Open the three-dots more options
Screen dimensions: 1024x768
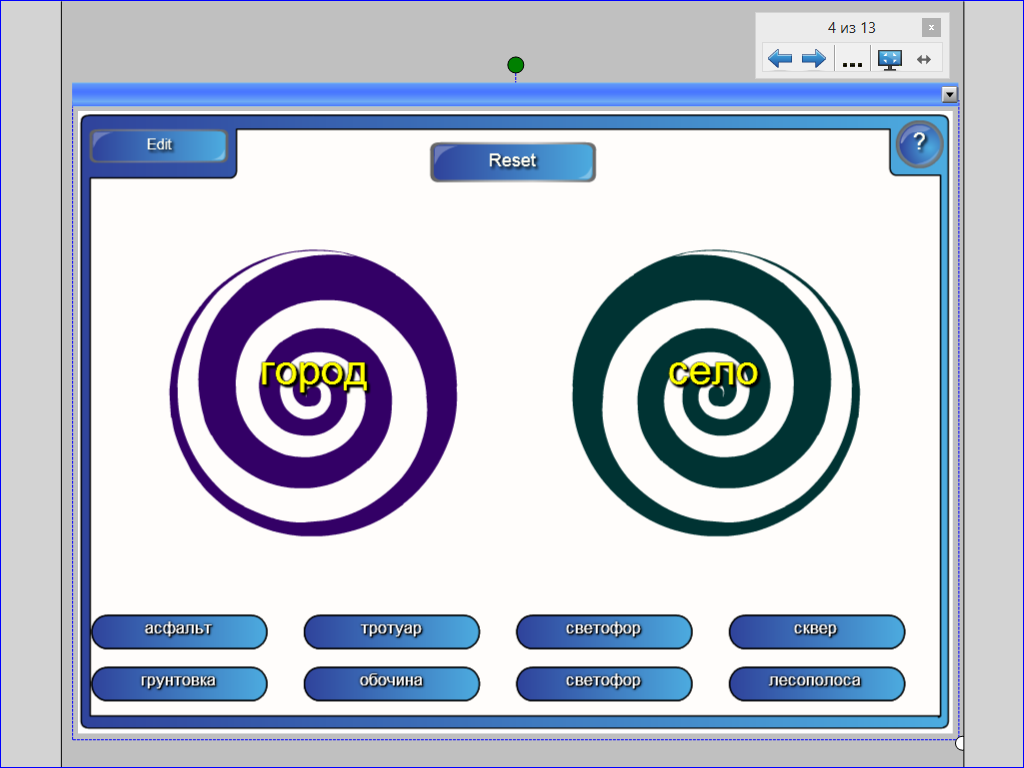click(x=852, y=60)
